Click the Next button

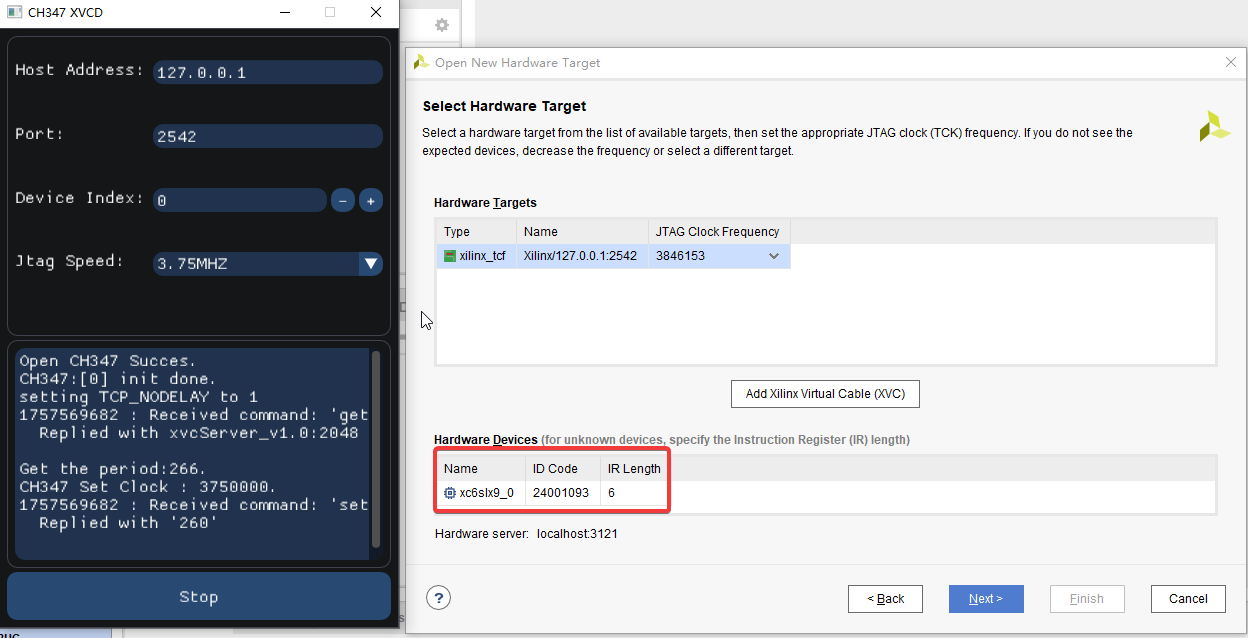point(986,598)
